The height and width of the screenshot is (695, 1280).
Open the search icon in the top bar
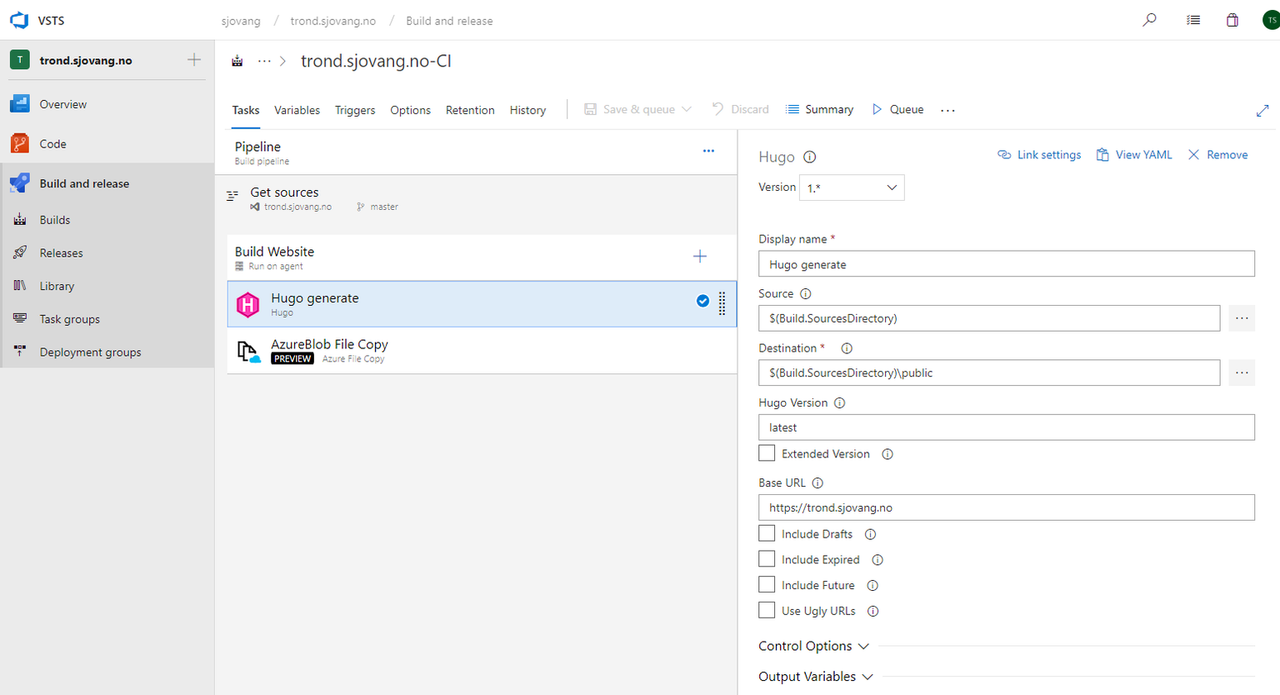pyautogui.click(x=1149, y=19)
